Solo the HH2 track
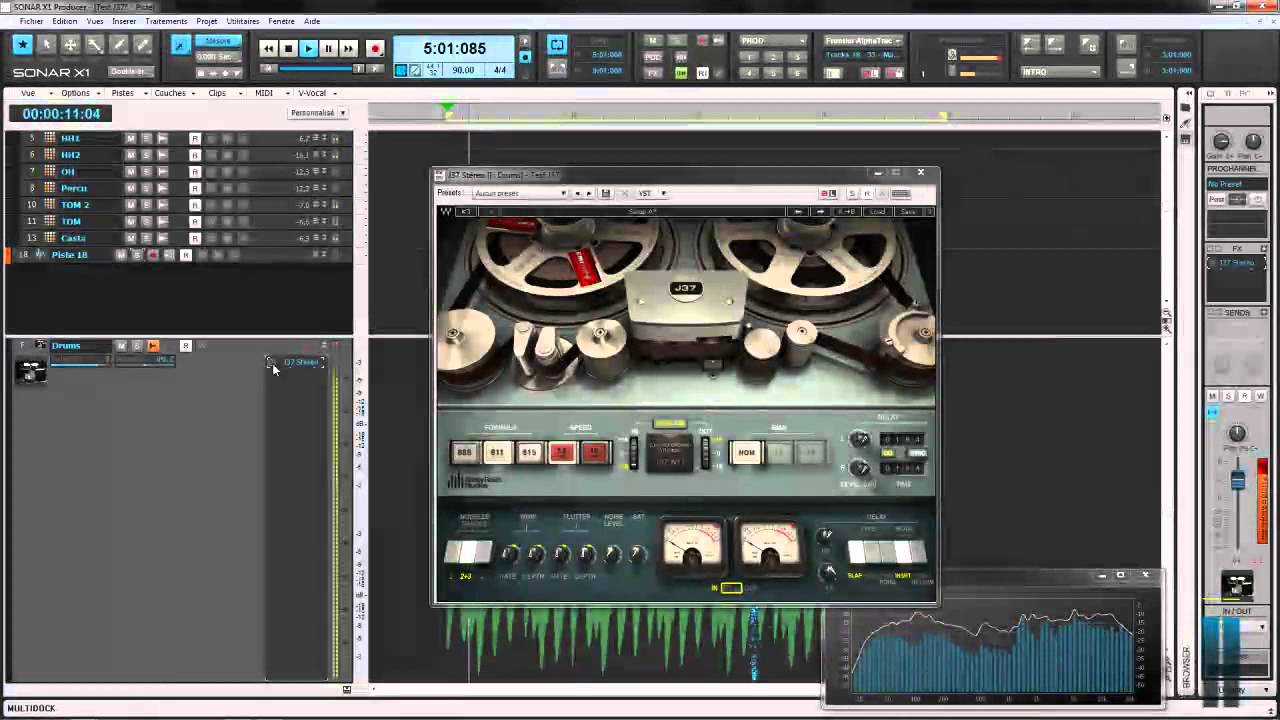This screenshot has height=720, width=1280. coord(146,155)
